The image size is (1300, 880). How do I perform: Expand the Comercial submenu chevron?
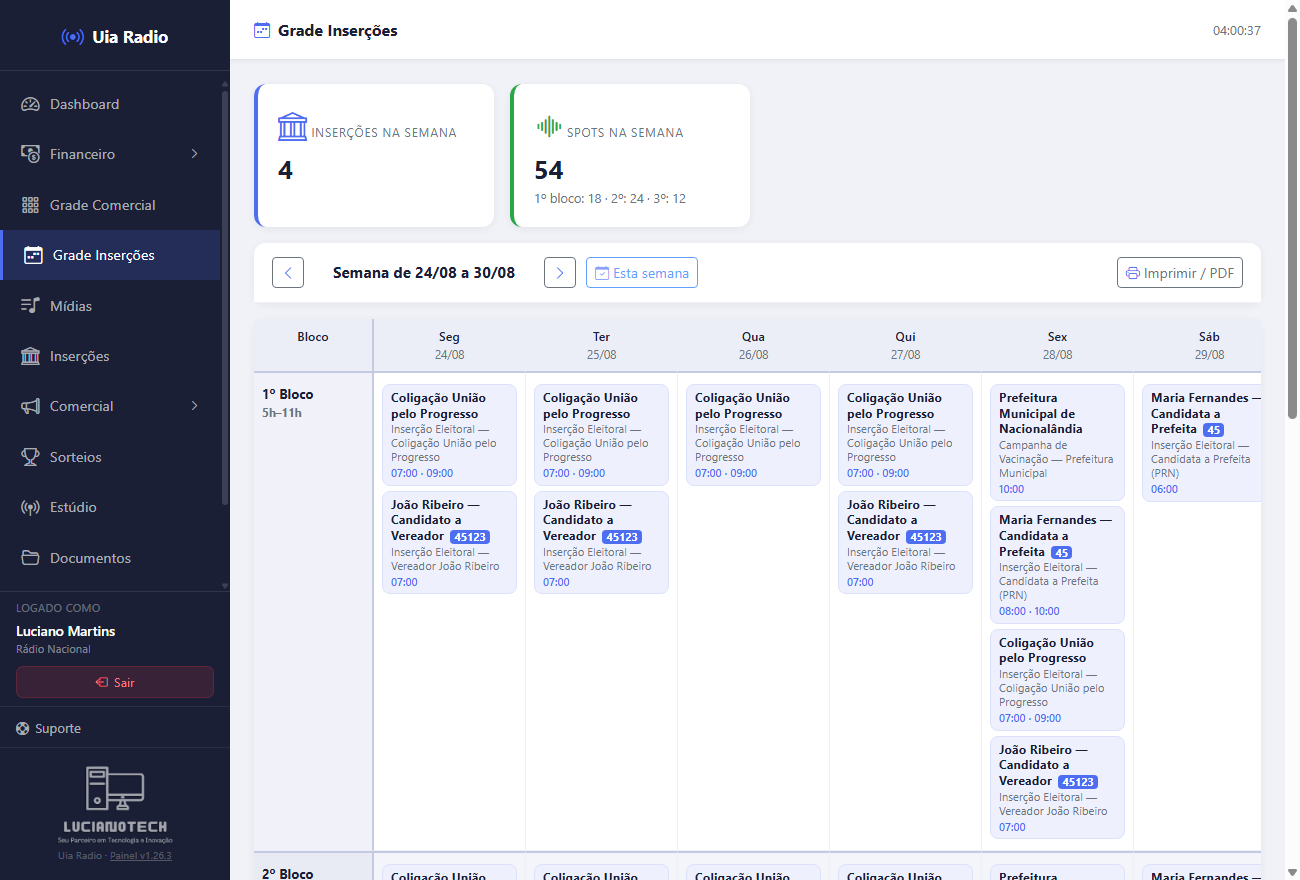(x=194, y=406)
